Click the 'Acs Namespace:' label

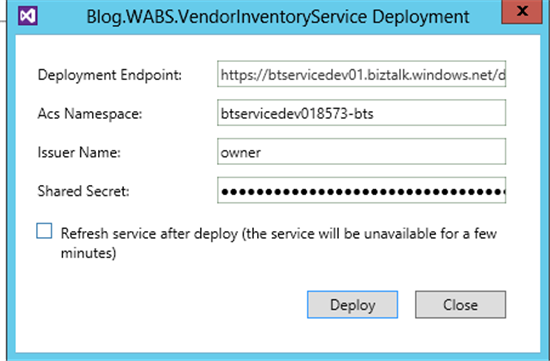pos(90,114)
